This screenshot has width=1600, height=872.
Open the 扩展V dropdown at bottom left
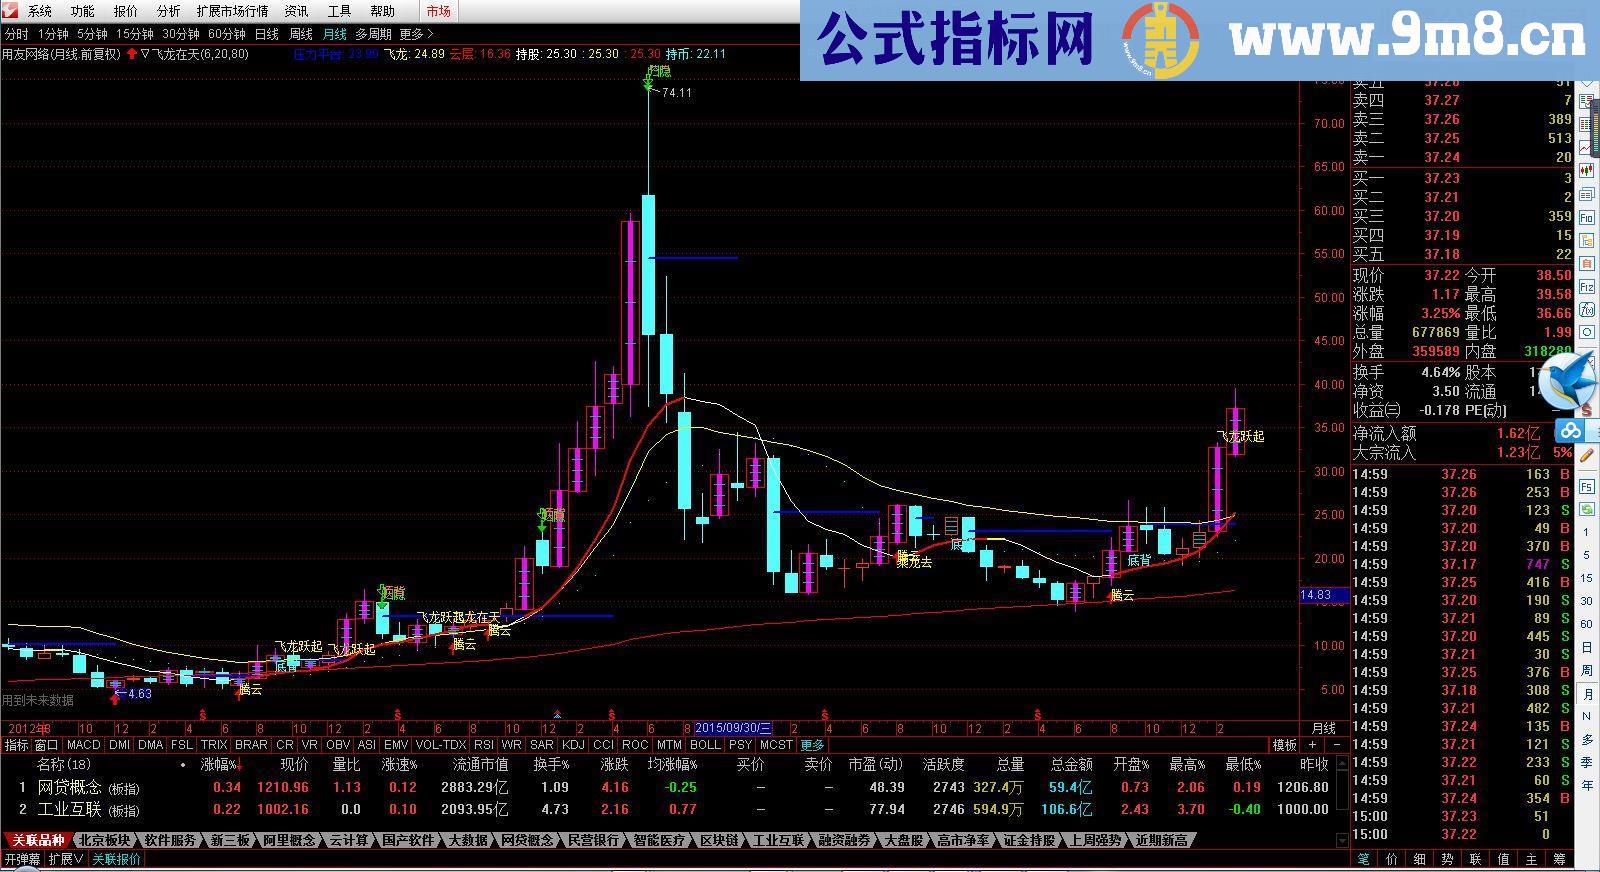pos(66,859)
